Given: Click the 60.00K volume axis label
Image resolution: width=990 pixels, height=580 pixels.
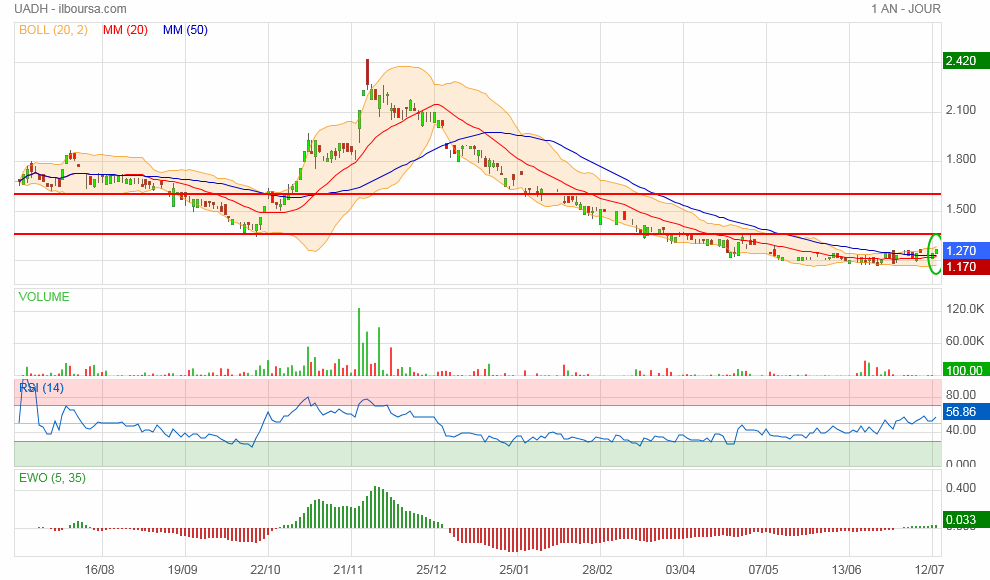Looking at the screenshot, I should click(x=965, y=341).
